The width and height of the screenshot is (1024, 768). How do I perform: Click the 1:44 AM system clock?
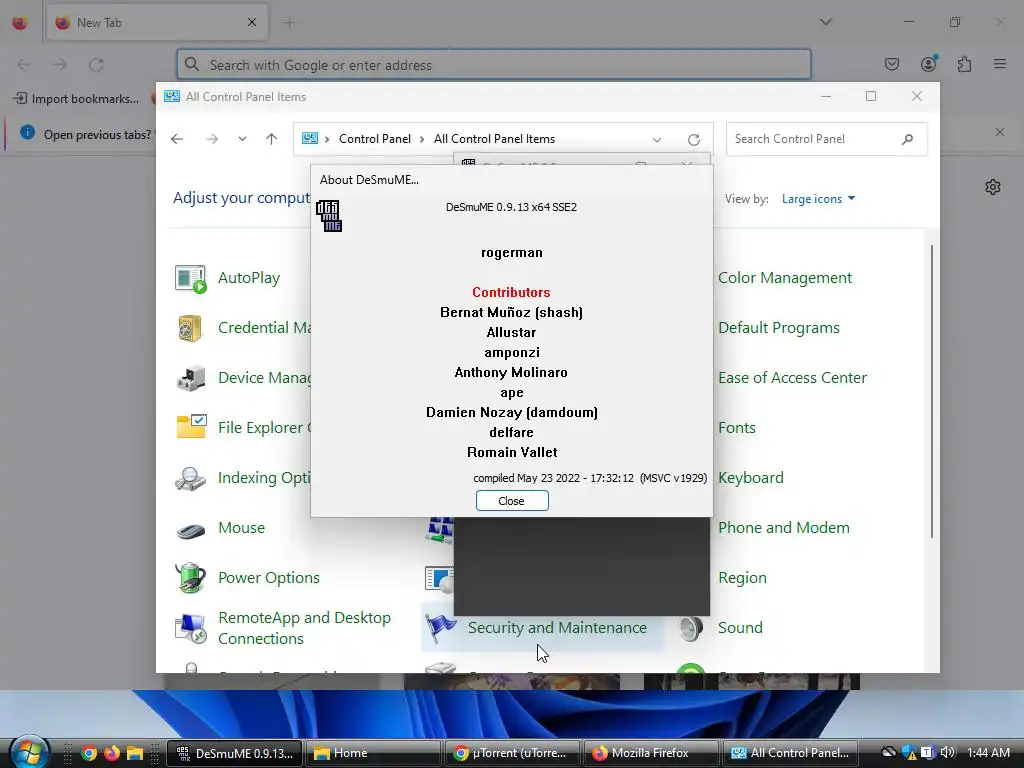pyautogui.click(x=989, y=753)
